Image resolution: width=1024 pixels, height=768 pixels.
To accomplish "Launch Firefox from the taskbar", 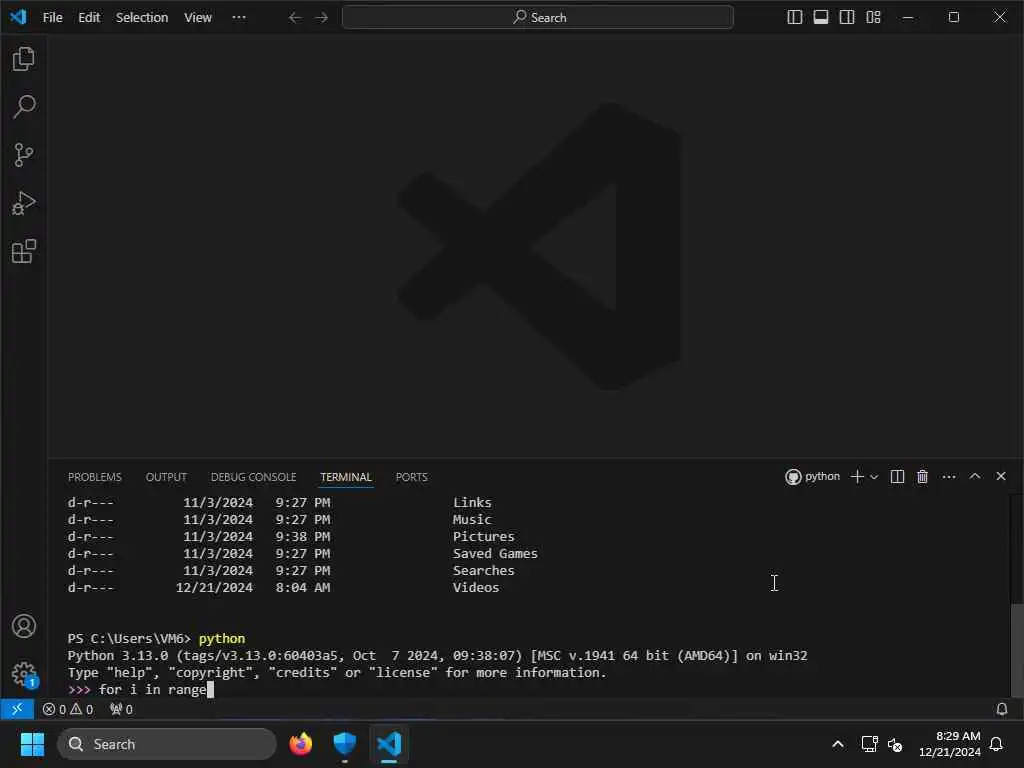I will pyautogui.click(x=300, y=744).
